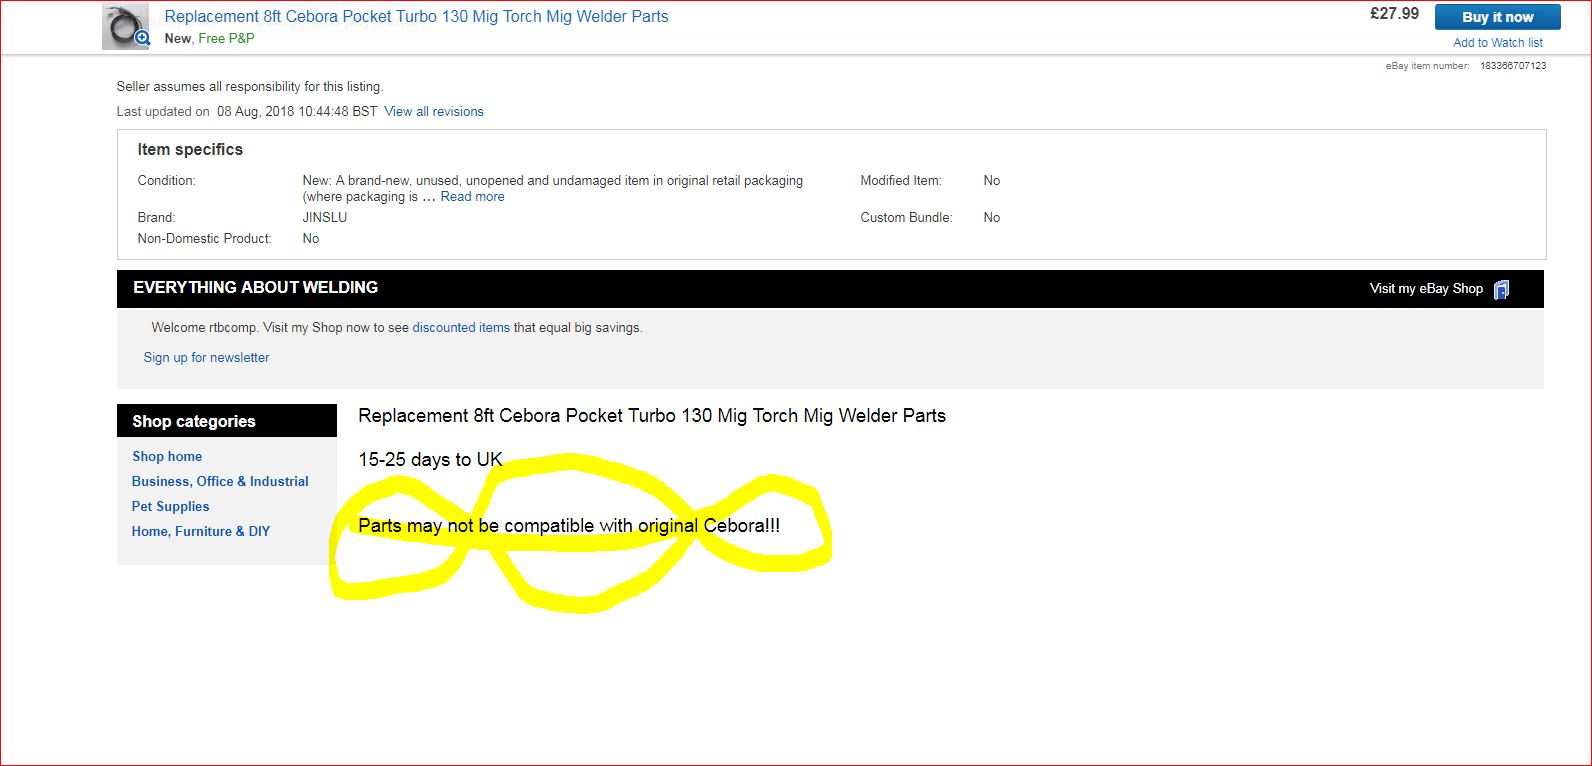The image size is (1592, 766).
Task: Click the magnifier zoom icon on product thumbnail
Action: [142, 39]
